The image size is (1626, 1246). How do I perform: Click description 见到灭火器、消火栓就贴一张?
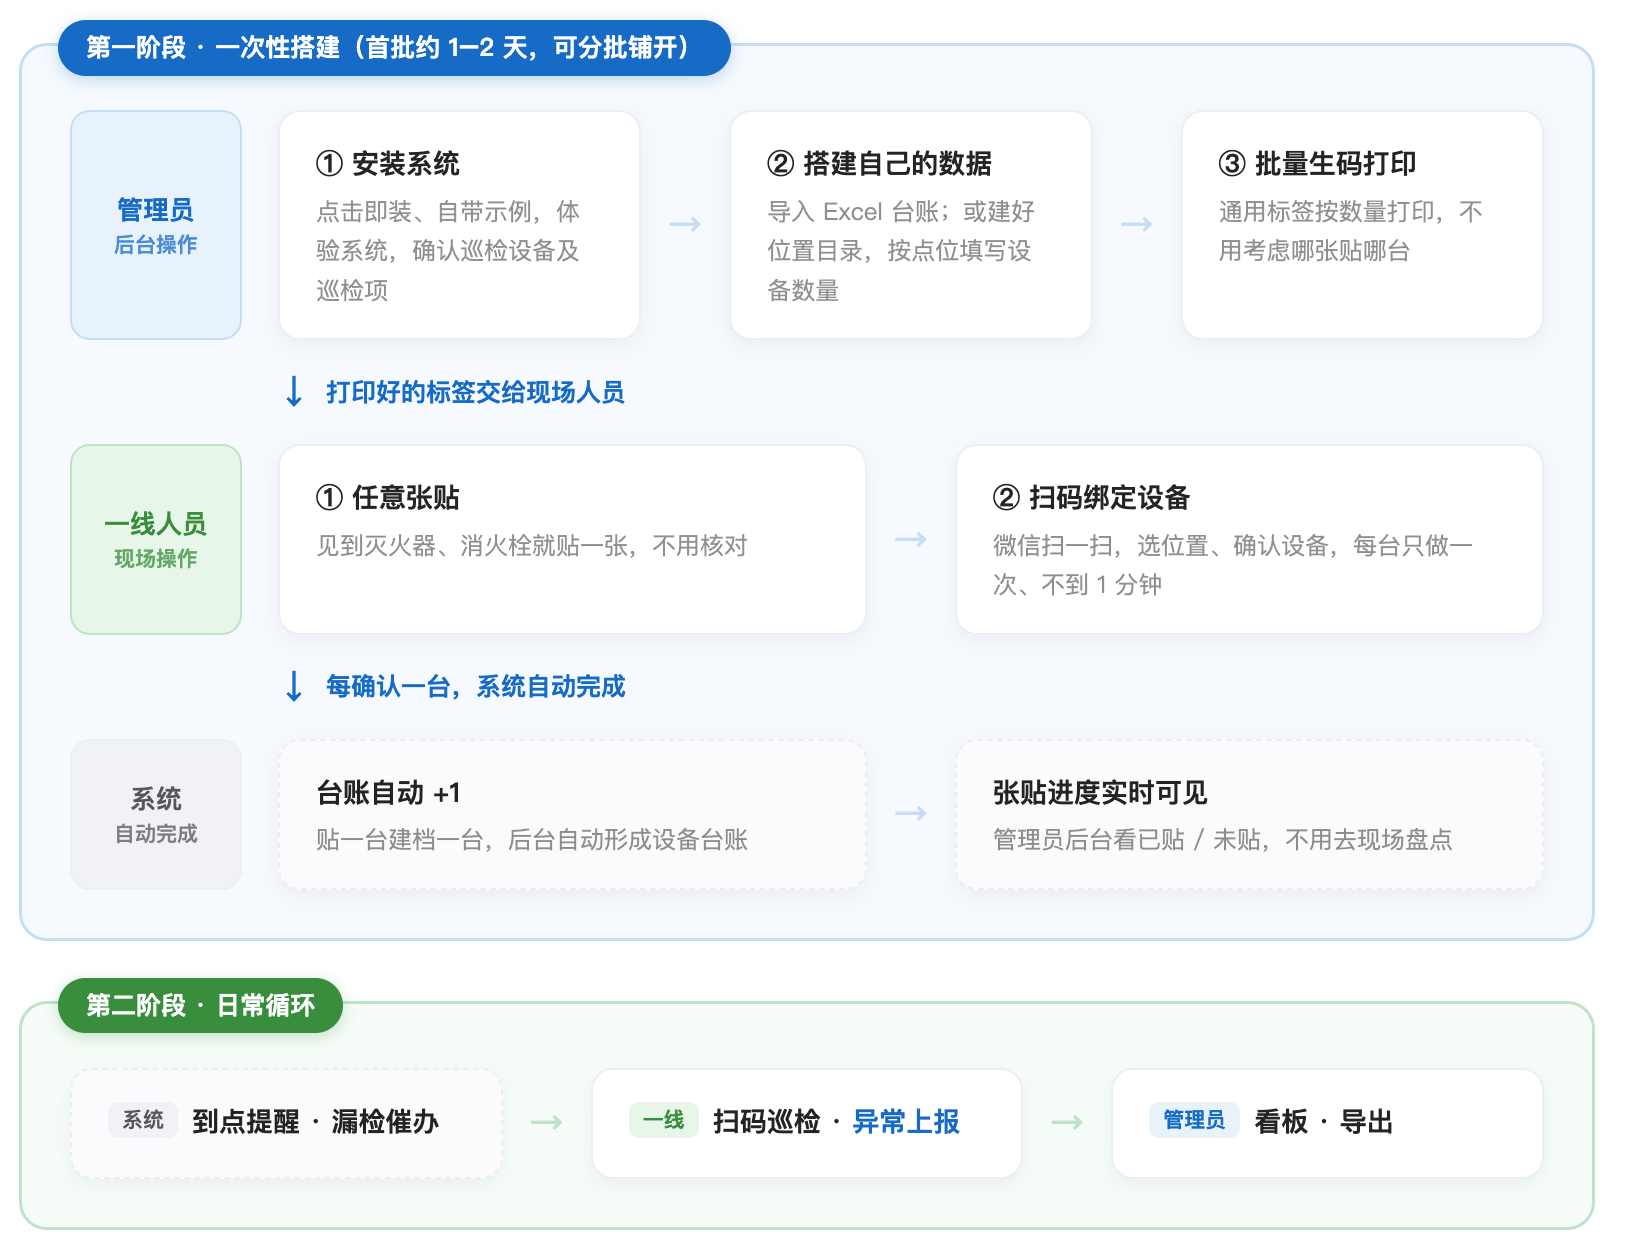pos(532,545)
